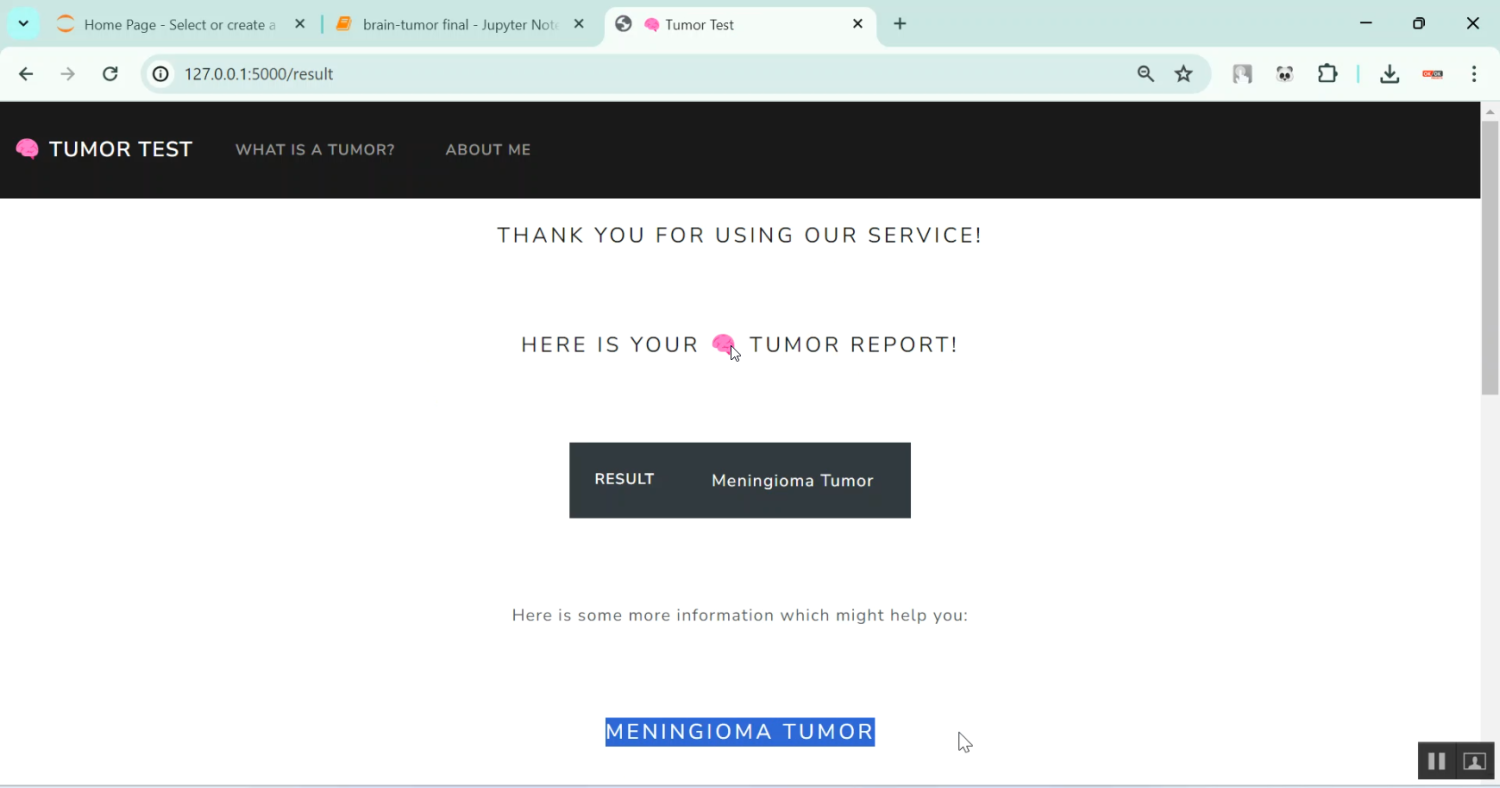Viewport: 1500px width, 788px height.
Task: Show the browser downloads
Action: click(x=1390, y=74)
